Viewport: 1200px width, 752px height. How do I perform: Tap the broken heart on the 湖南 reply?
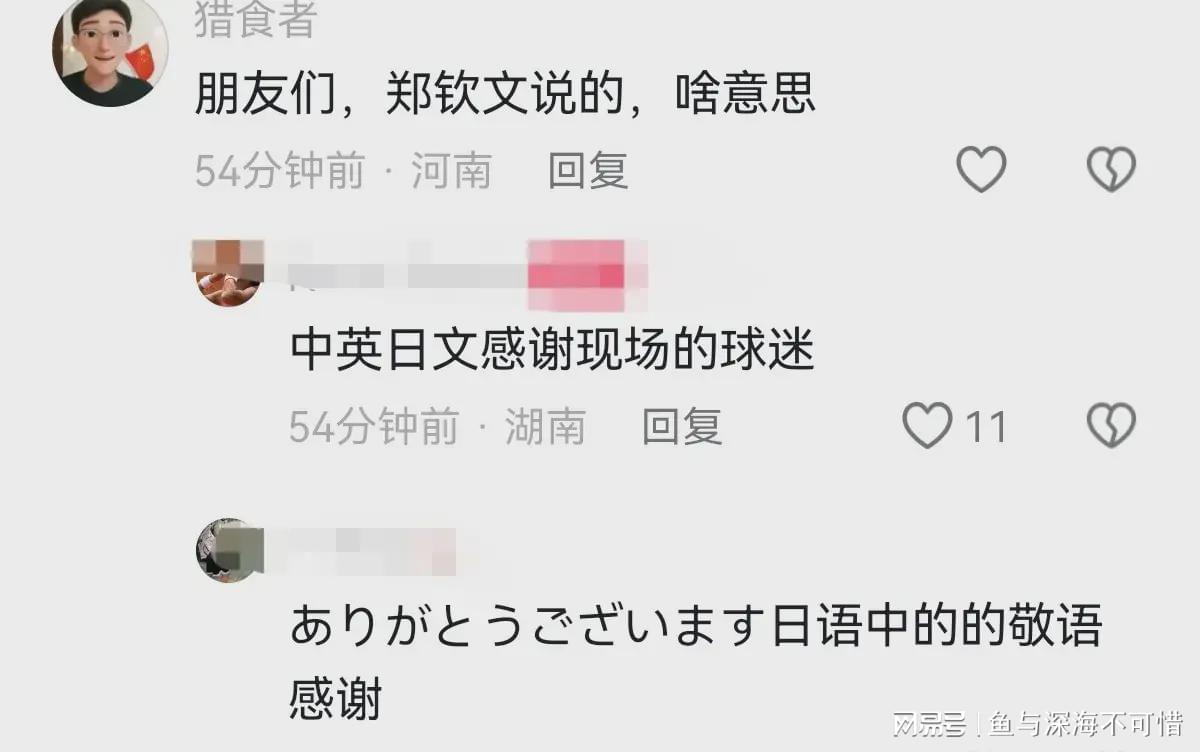click(x=1112, y=426)
